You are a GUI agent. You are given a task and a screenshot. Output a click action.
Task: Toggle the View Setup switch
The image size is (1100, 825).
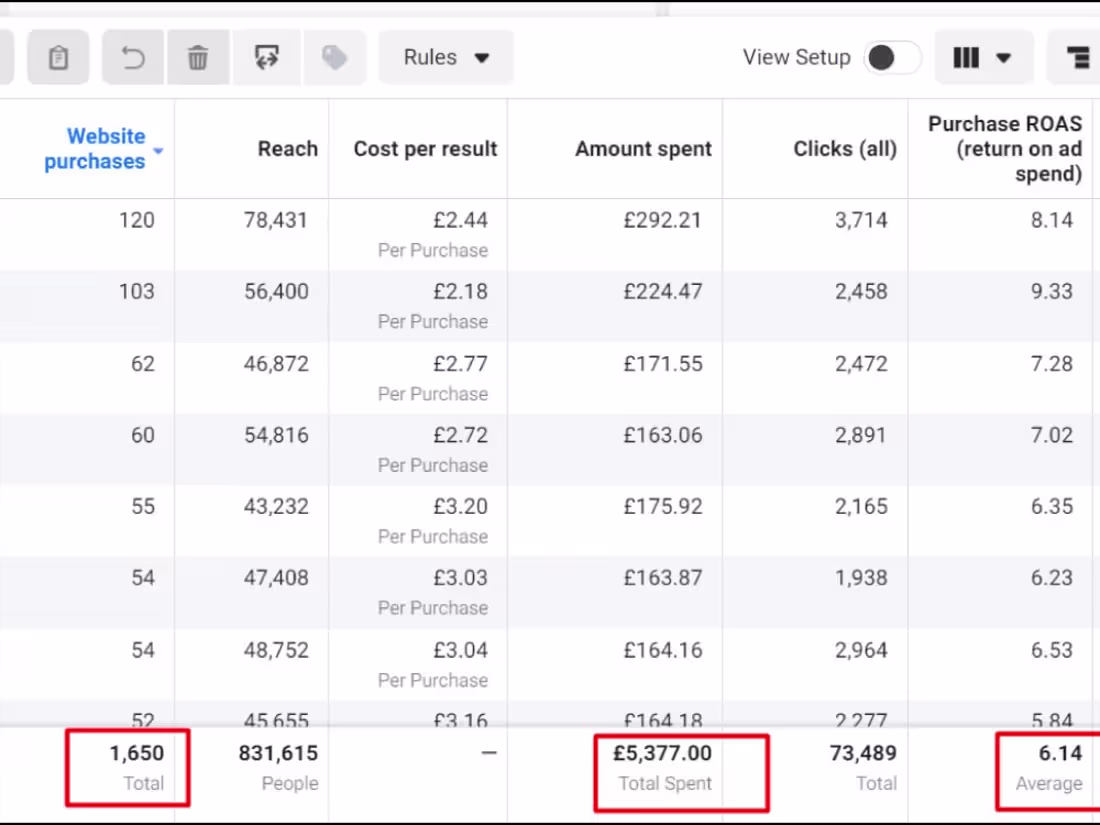(x=892, y=58)
